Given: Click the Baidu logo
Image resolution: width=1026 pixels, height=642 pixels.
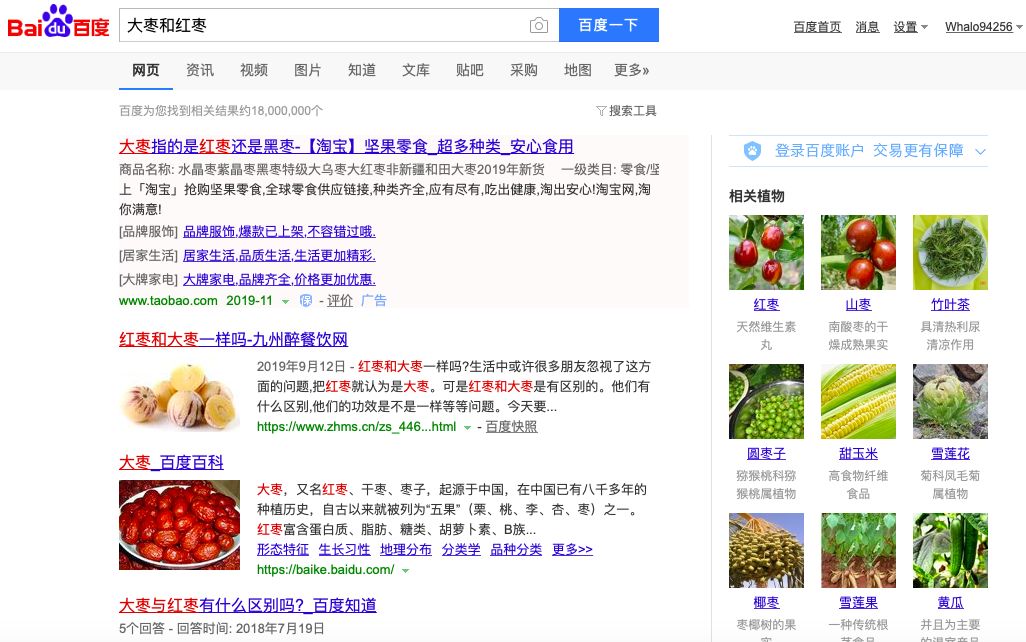Looking at the screenshot, I should click(58, 22).
